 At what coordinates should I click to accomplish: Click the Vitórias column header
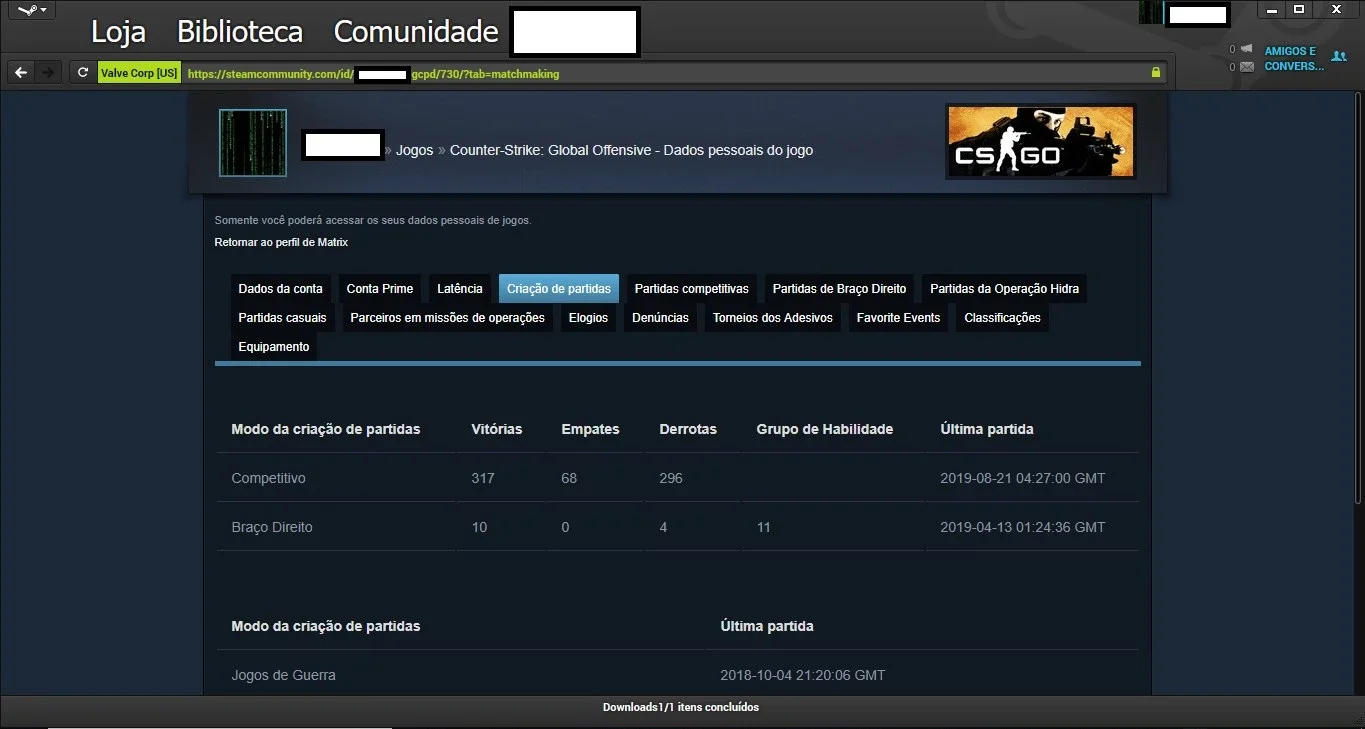click(497, 429)
